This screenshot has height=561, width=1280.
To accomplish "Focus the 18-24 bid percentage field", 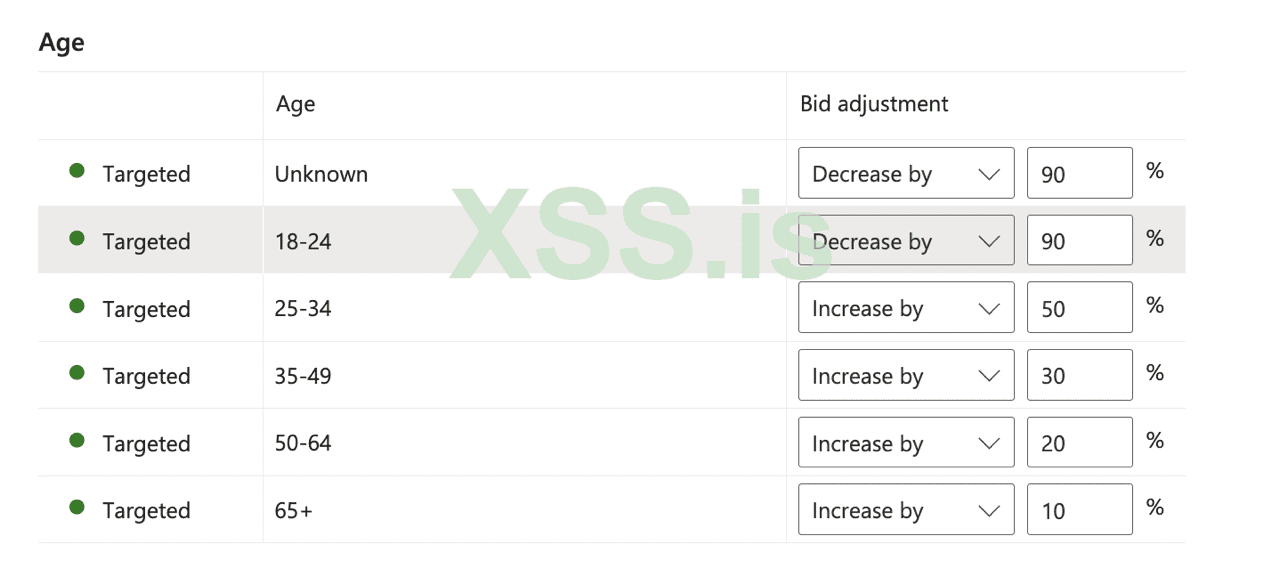I will pos(1079,241).
